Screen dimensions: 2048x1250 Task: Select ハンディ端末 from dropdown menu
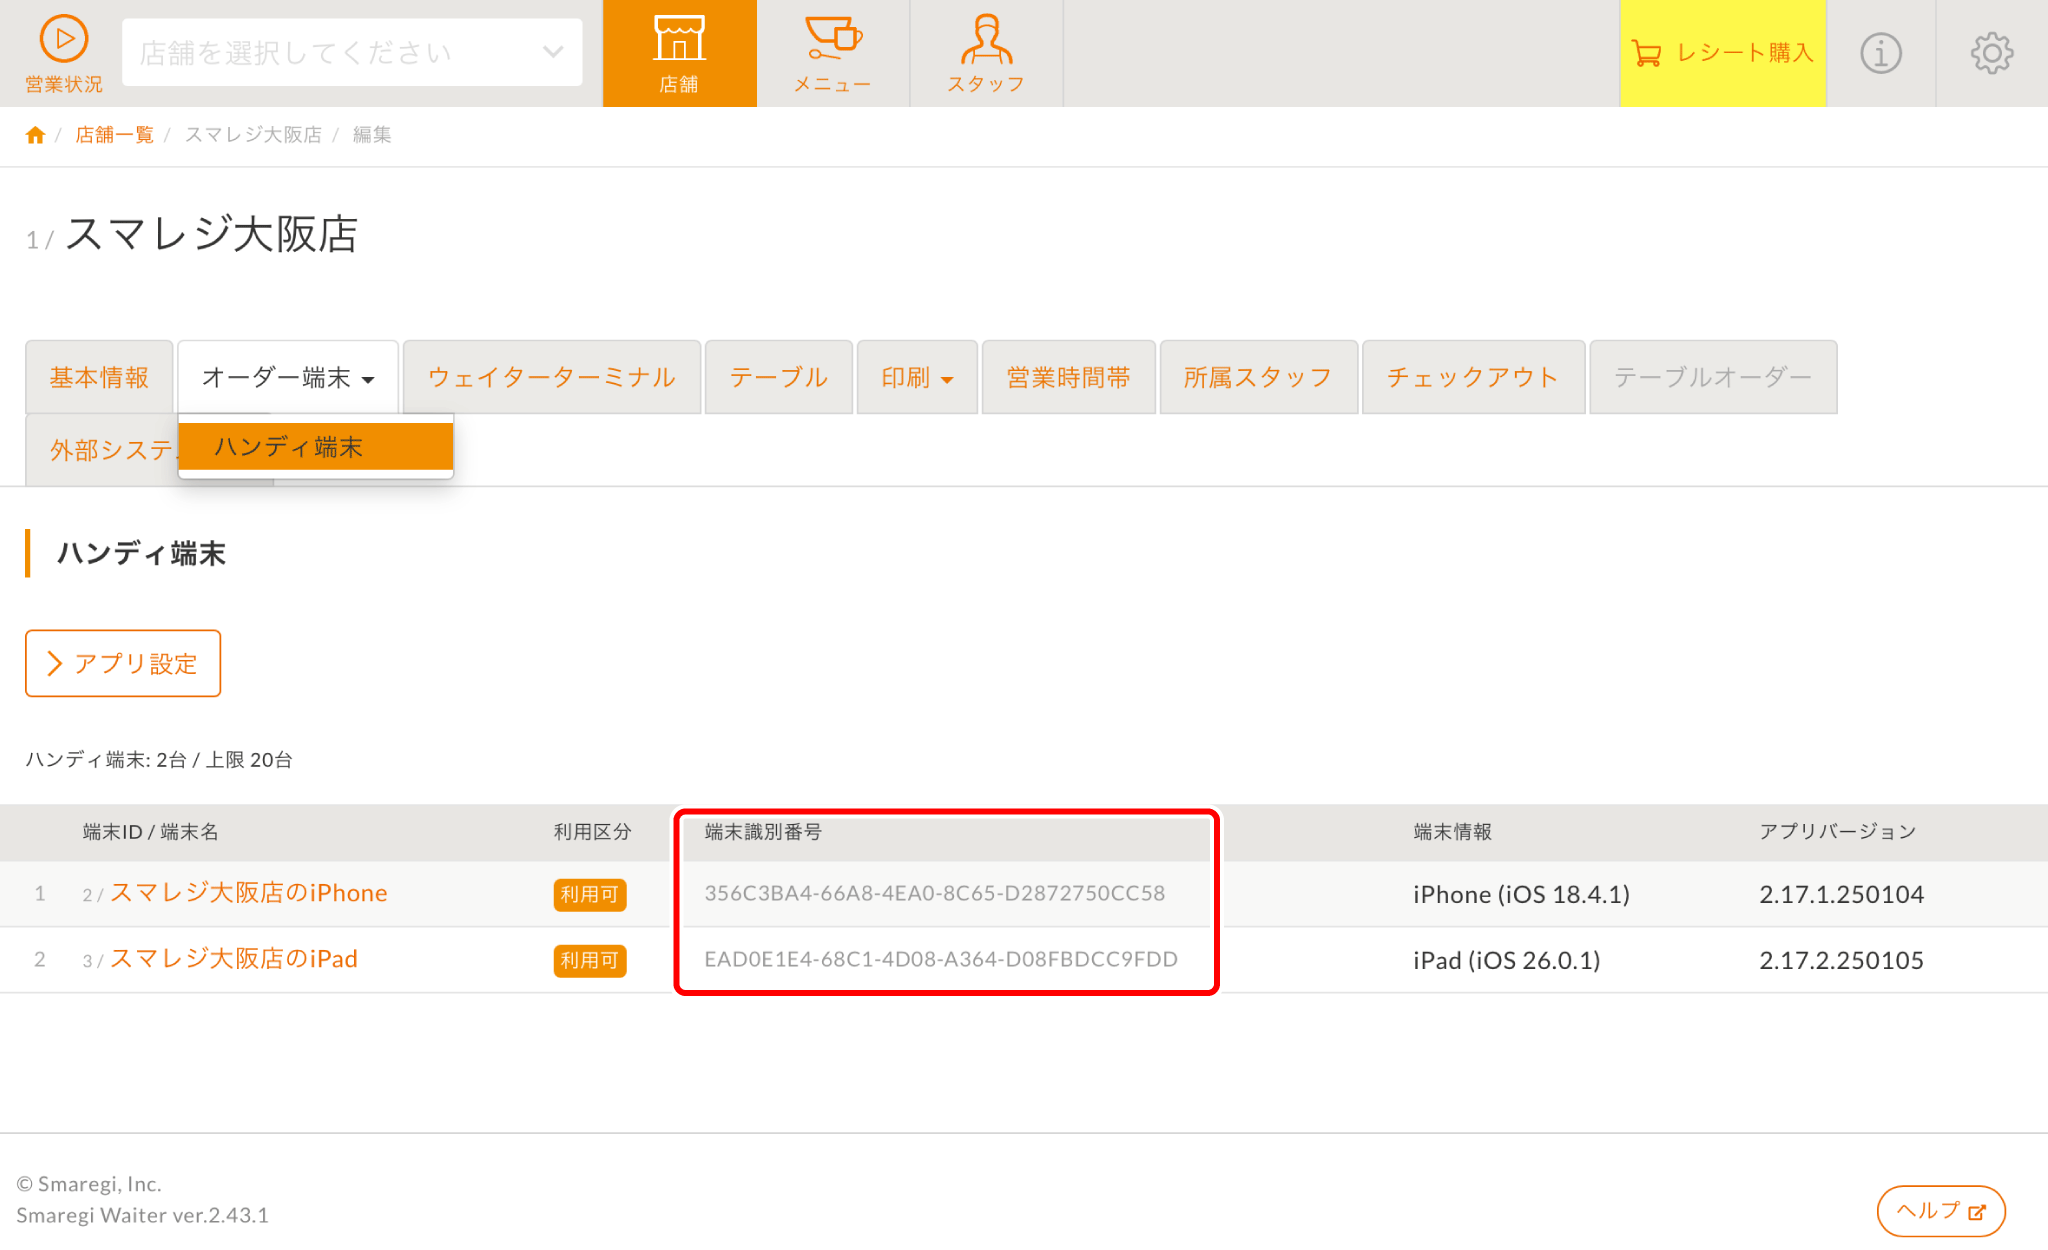click(315, 447)
